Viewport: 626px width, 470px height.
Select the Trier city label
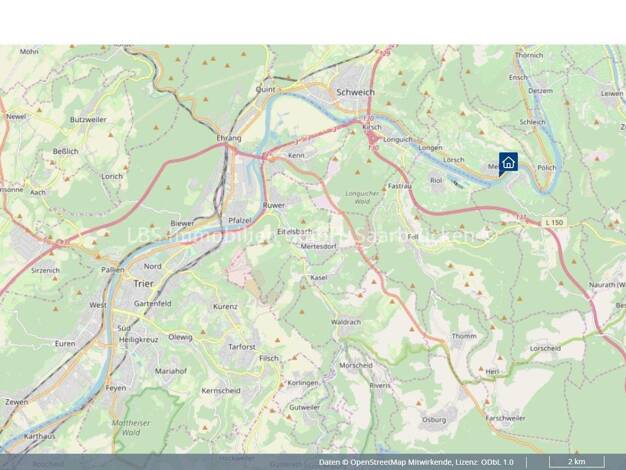tap(143, 284)
